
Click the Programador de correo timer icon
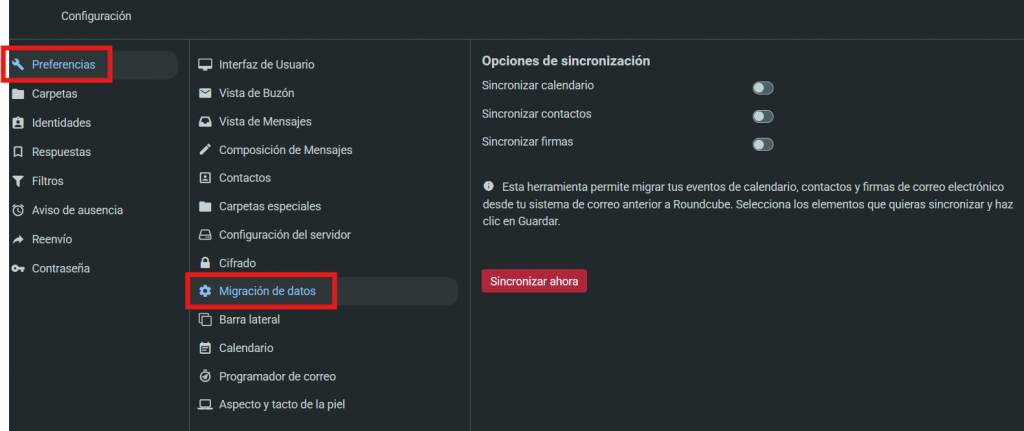tap(205, 377)
